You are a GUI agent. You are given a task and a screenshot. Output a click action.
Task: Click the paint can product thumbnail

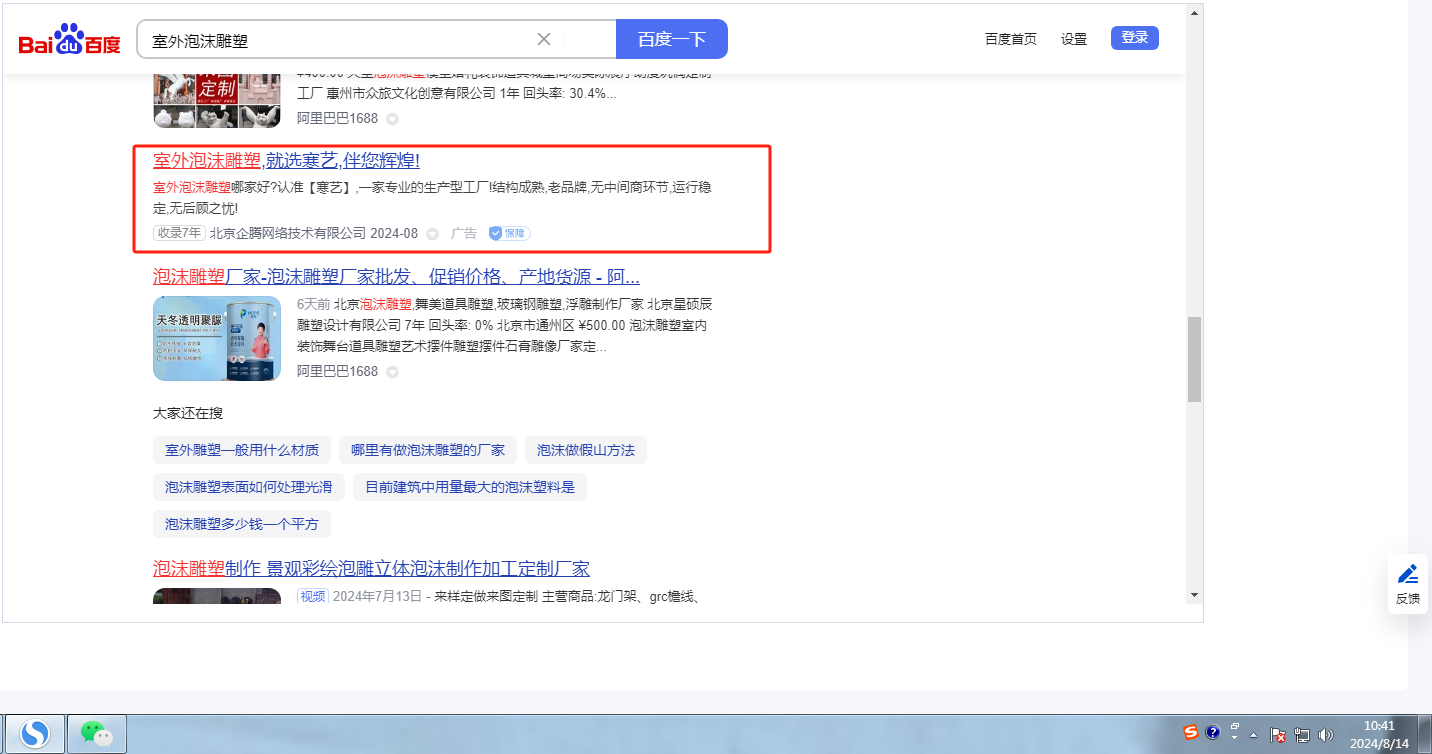(x=217, y=338)
